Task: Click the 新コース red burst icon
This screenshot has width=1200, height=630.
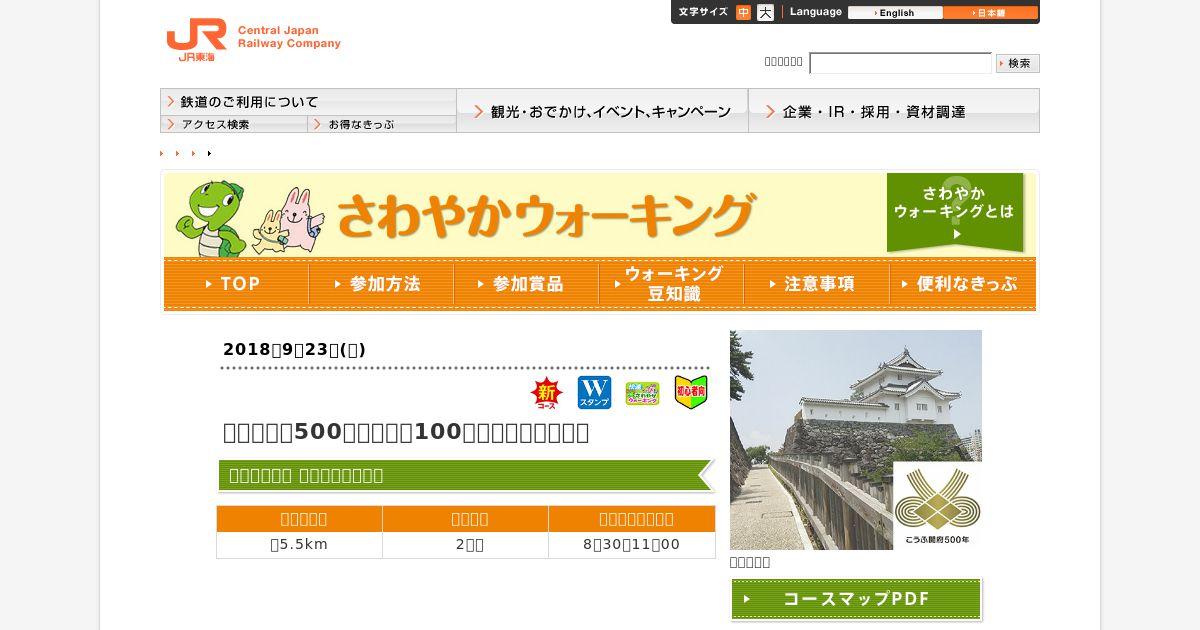Action: [x=547, y=393]
